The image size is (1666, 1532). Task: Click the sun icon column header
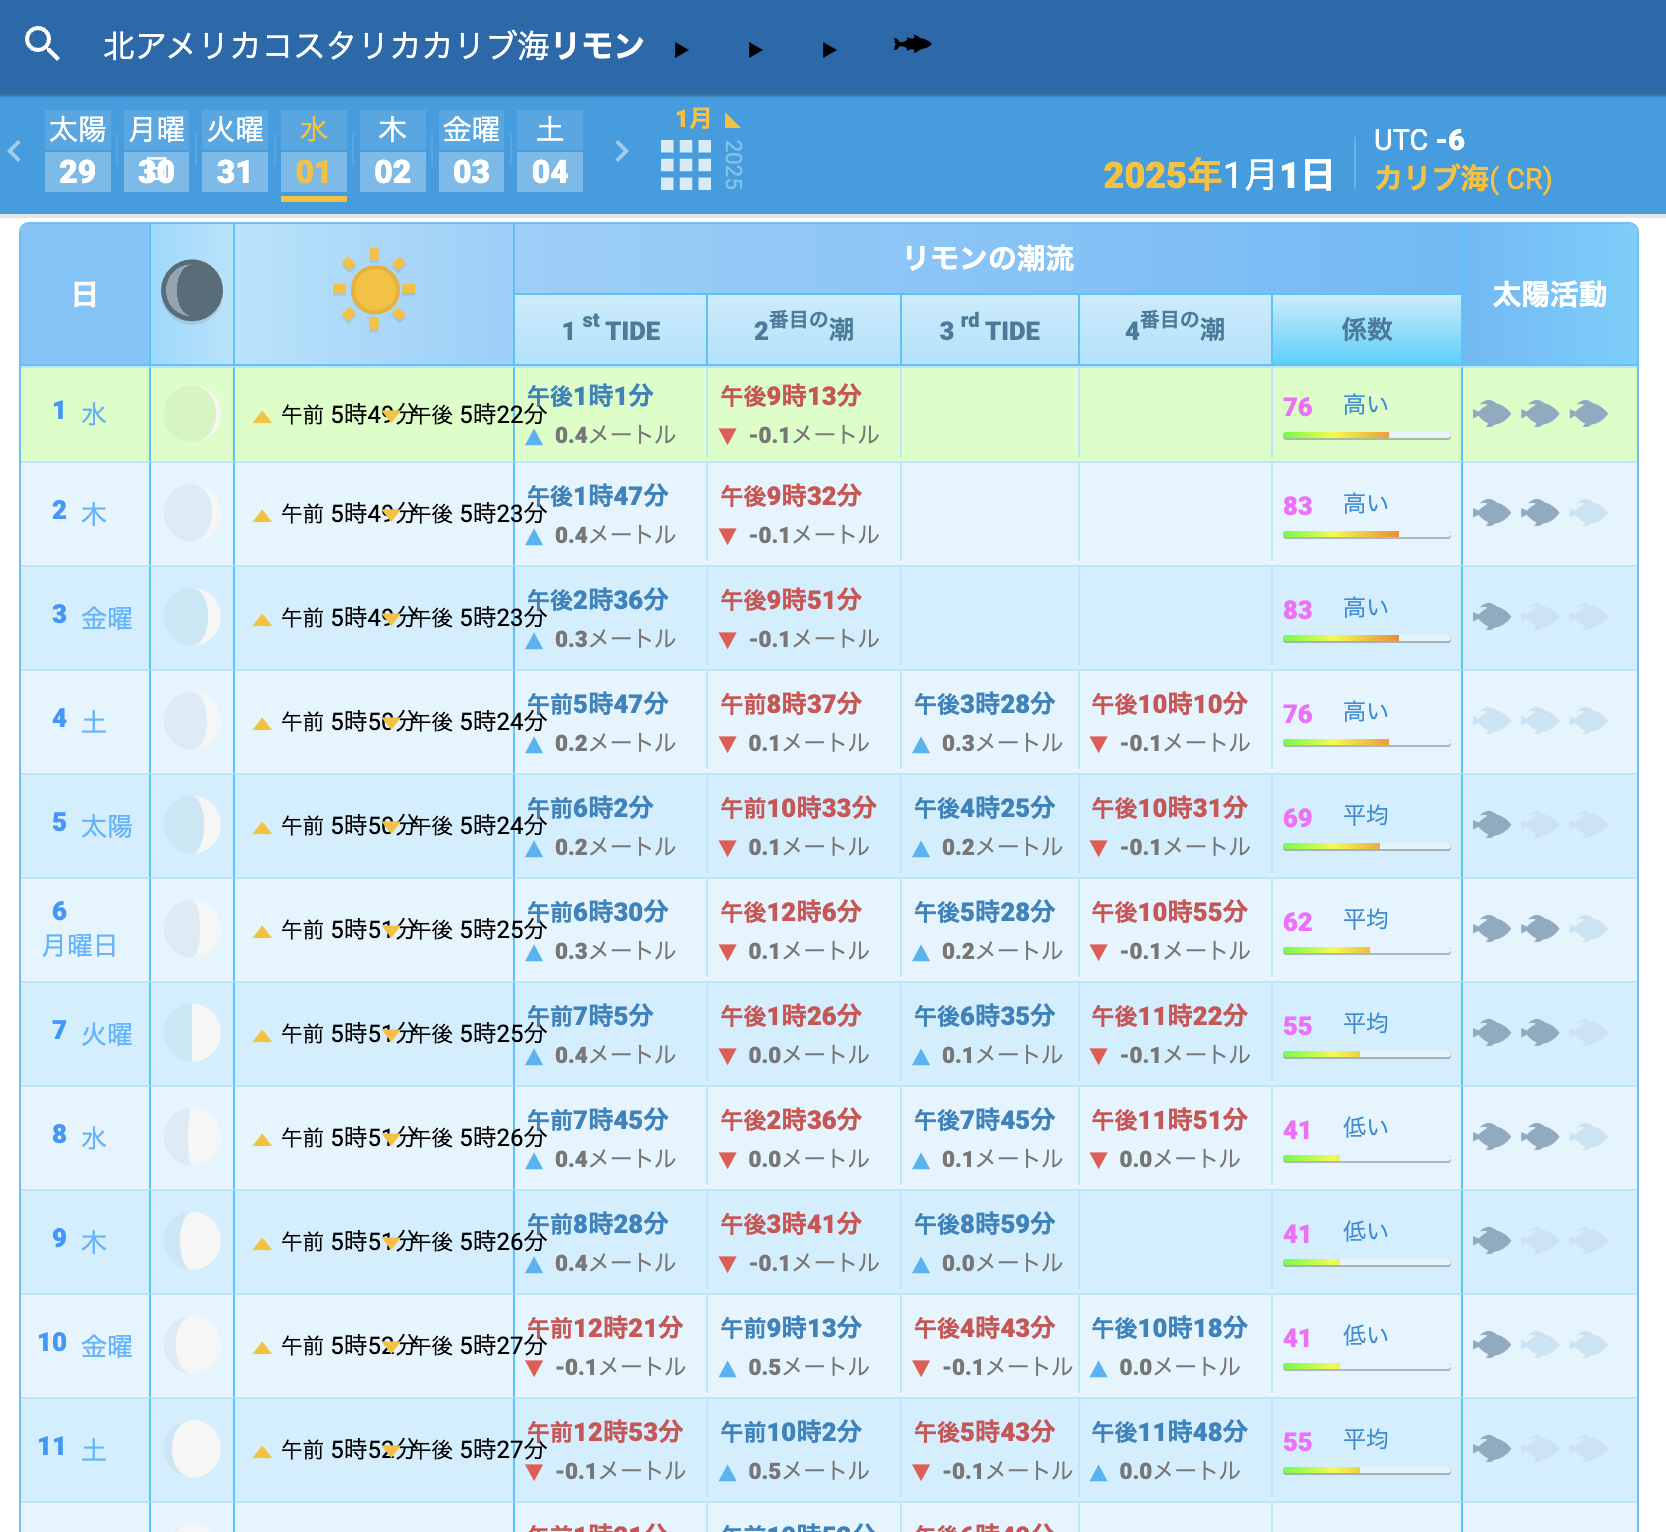(374, 290)
